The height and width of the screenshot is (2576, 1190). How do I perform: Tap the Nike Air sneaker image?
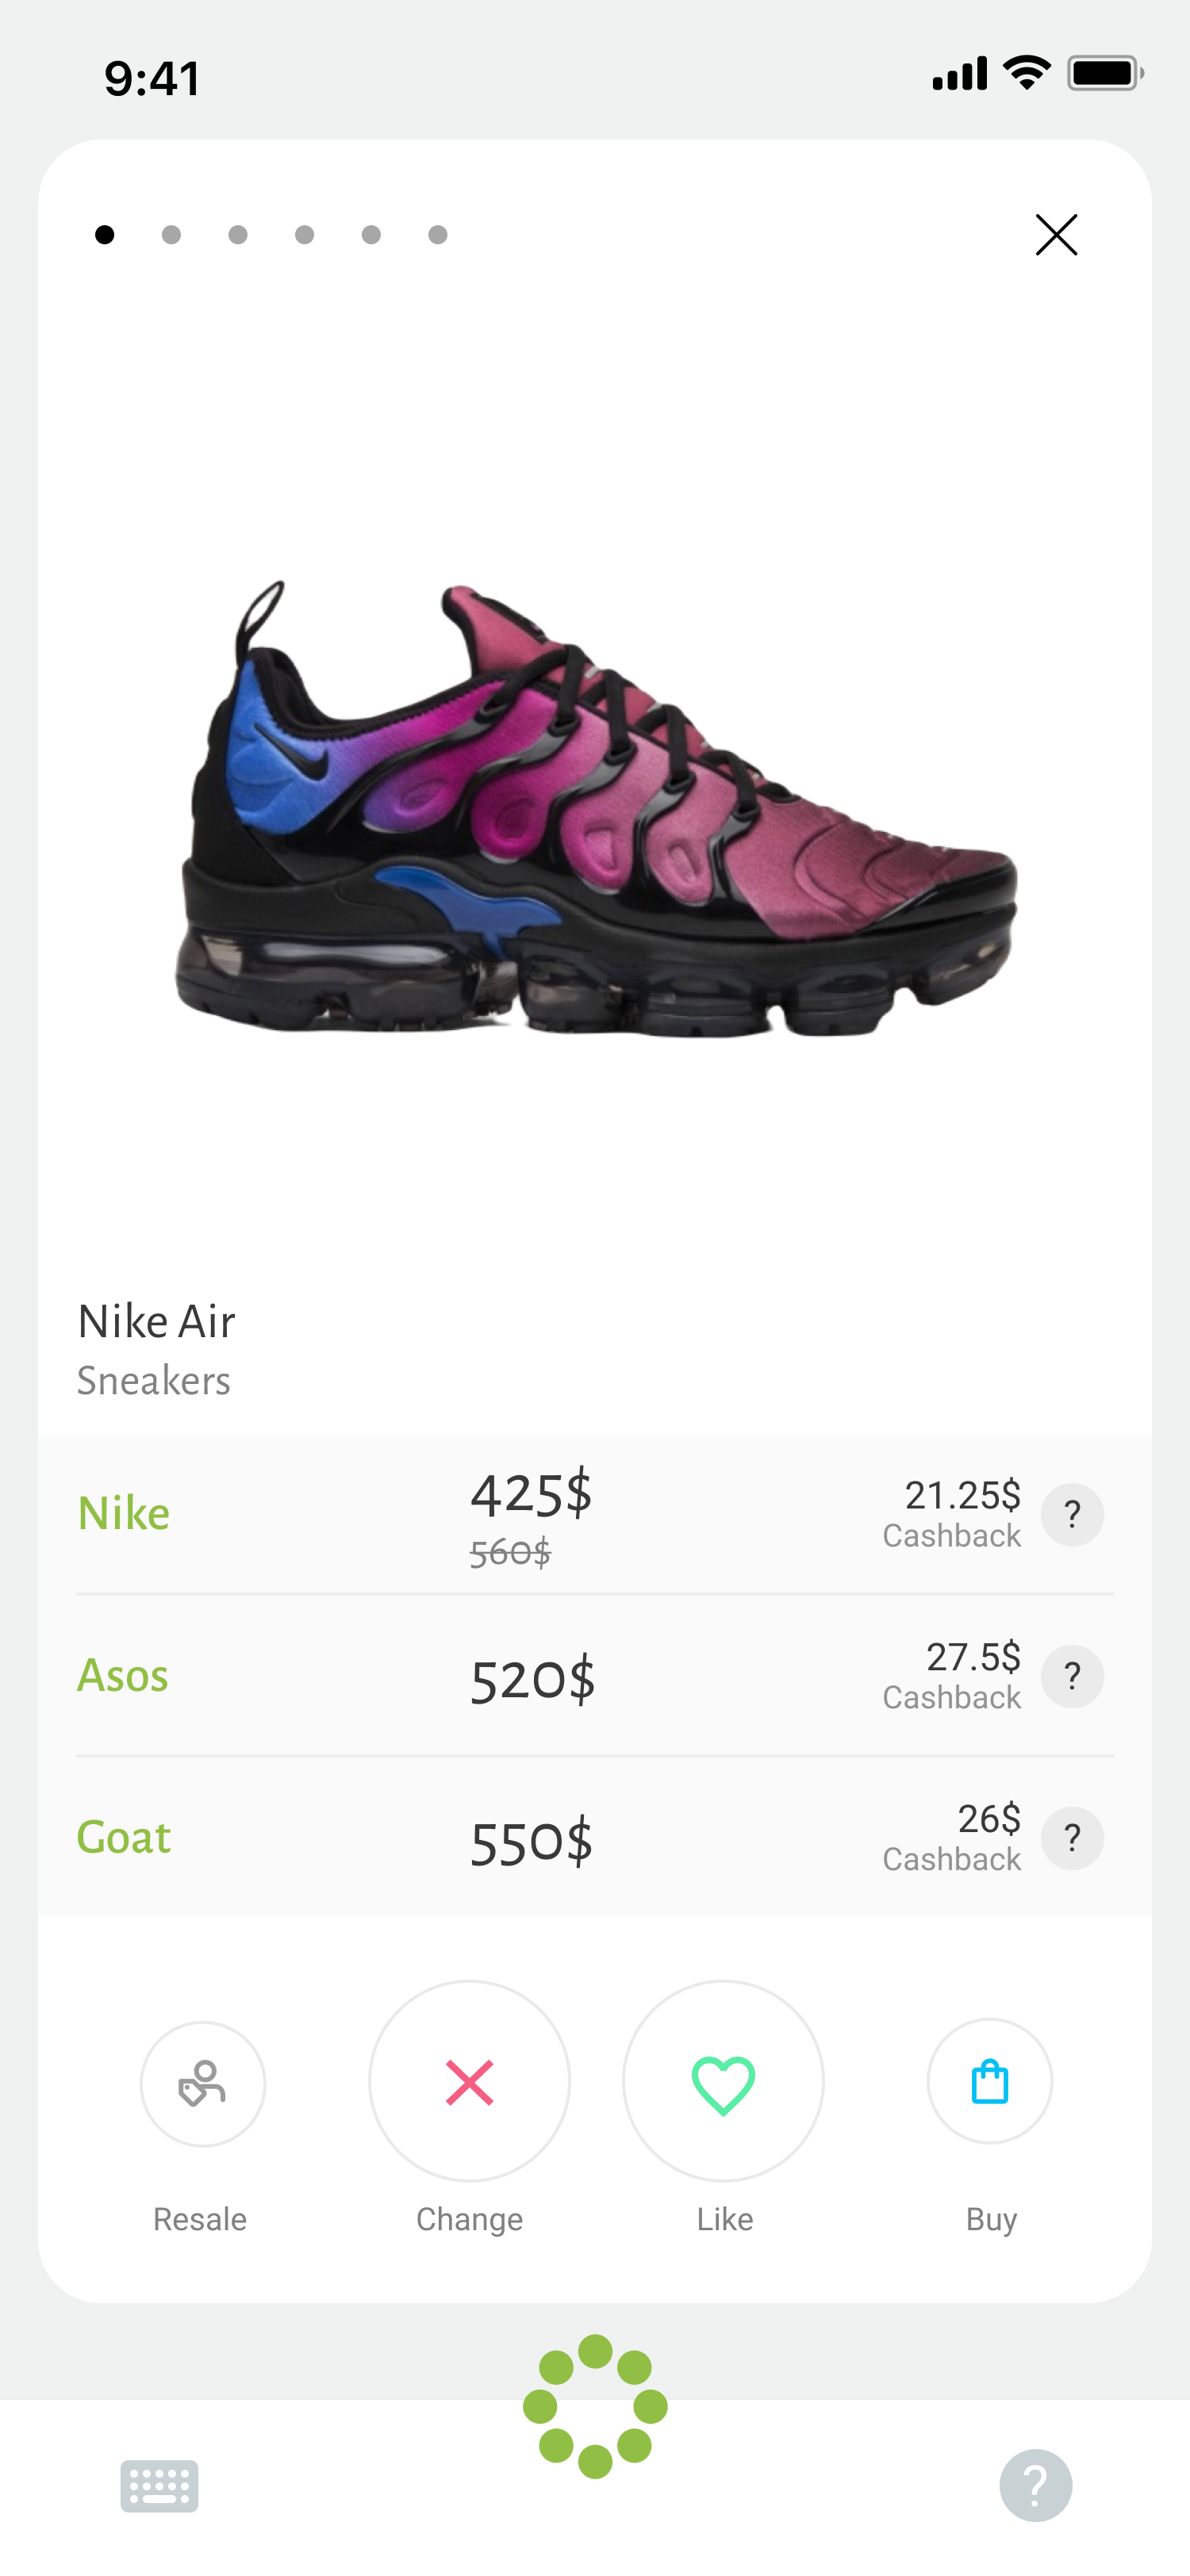[x=596, y=808]
